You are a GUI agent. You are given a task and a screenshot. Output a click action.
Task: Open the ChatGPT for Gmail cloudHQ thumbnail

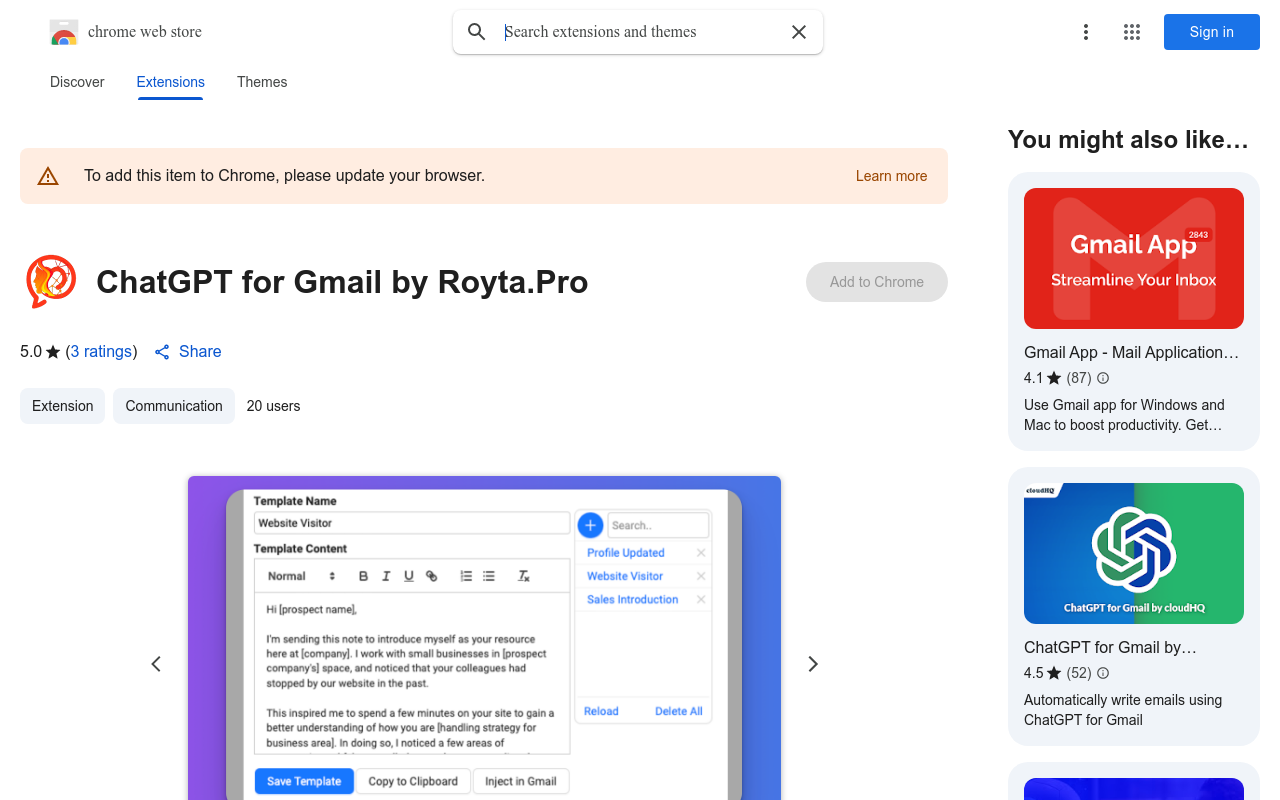coord(1134,554)
